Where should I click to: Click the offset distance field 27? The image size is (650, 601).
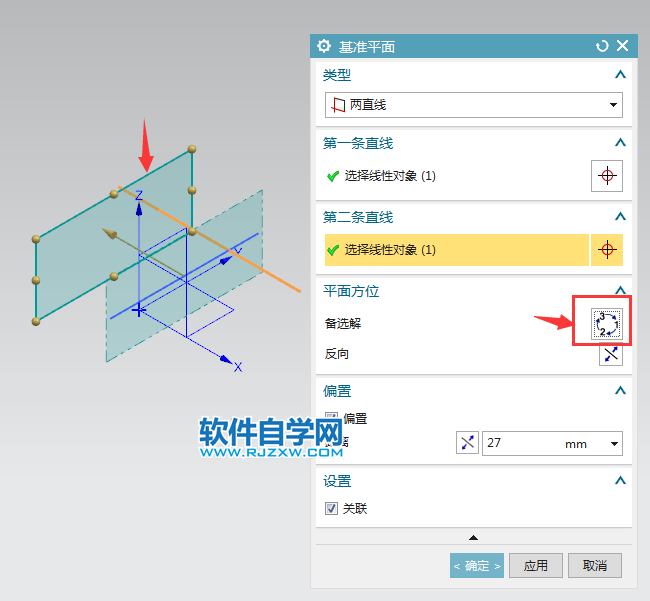(523, 443)
